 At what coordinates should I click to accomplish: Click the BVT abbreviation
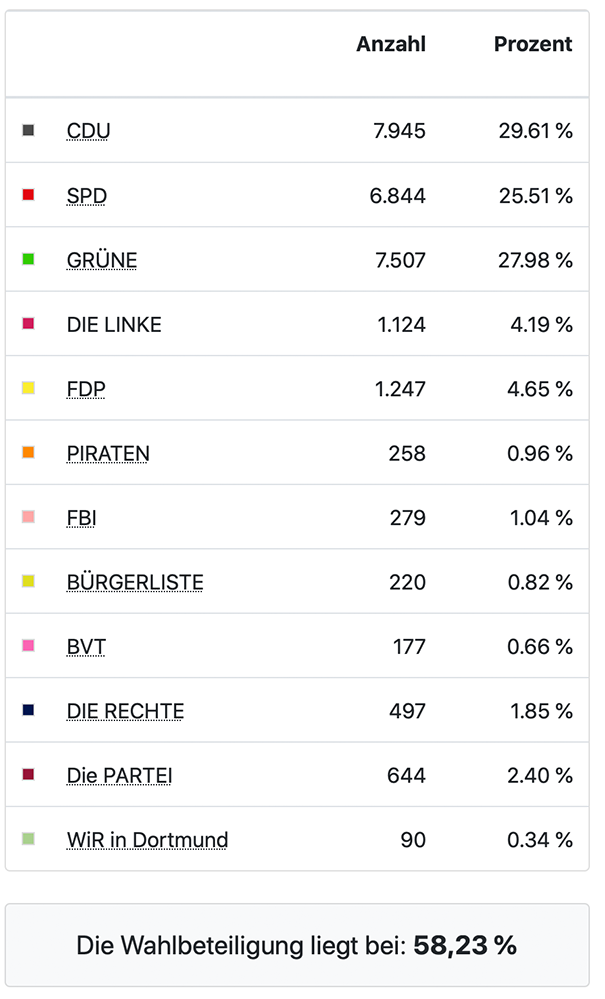coord(86,646)
